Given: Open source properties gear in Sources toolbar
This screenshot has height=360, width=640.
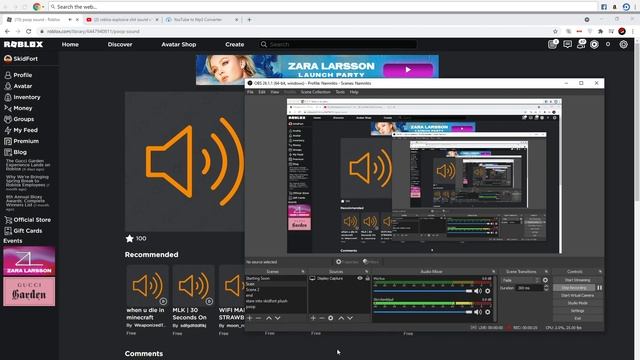Looking at the screenshot, I should [x=331, y=318].
